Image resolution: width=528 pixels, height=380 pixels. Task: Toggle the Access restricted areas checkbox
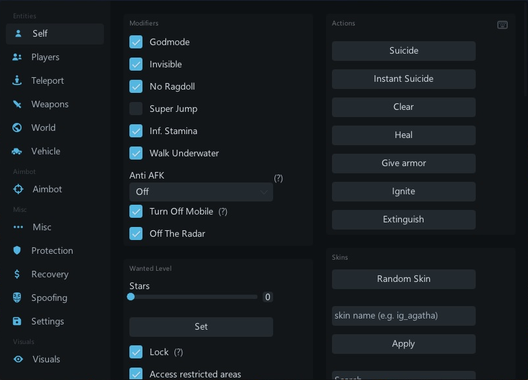(136, 374)
